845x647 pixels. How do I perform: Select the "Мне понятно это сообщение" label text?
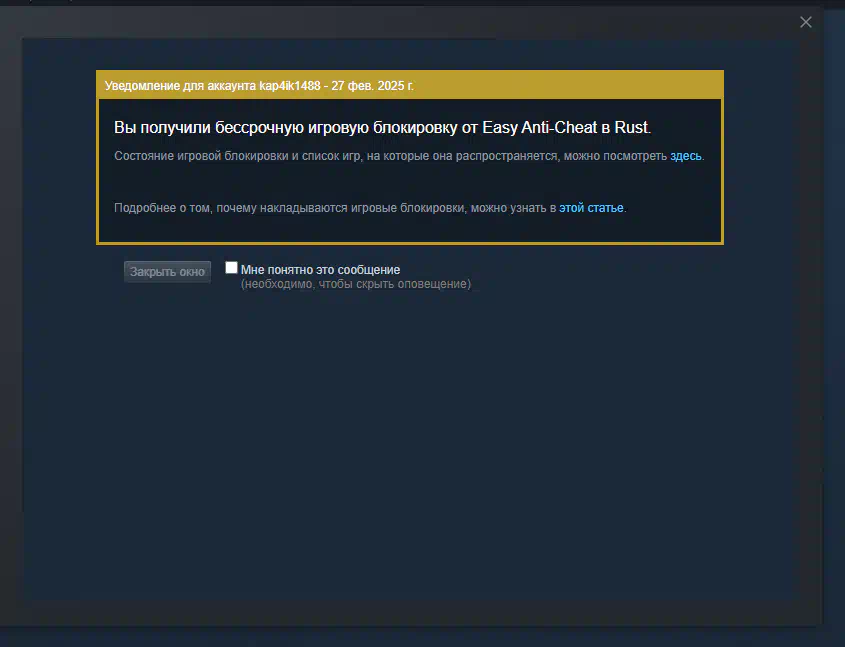[x=320, y=269]
